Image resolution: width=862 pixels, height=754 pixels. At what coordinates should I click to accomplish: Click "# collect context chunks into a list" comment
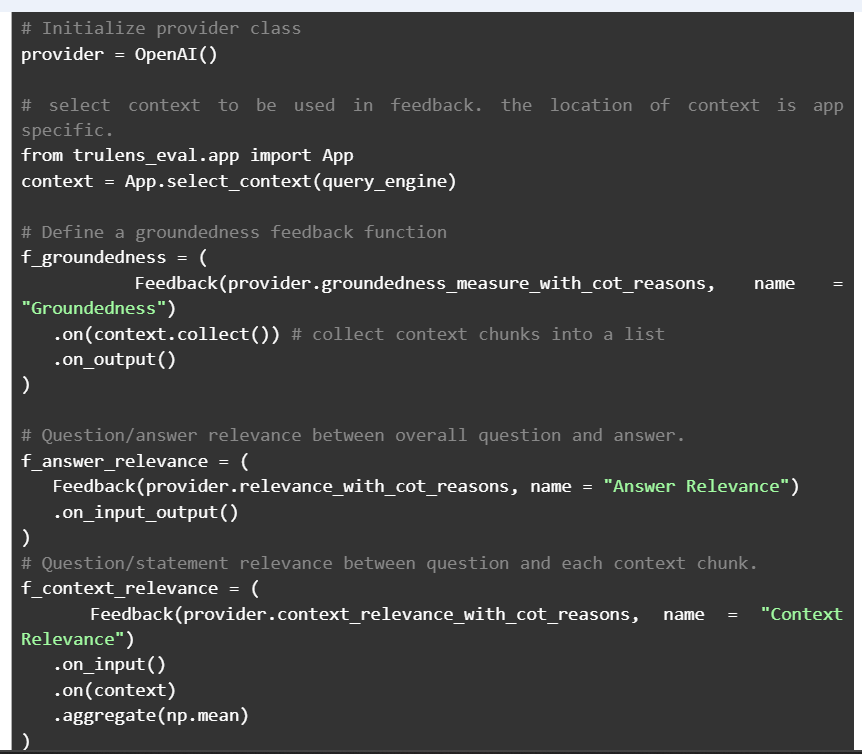point(478,334)
